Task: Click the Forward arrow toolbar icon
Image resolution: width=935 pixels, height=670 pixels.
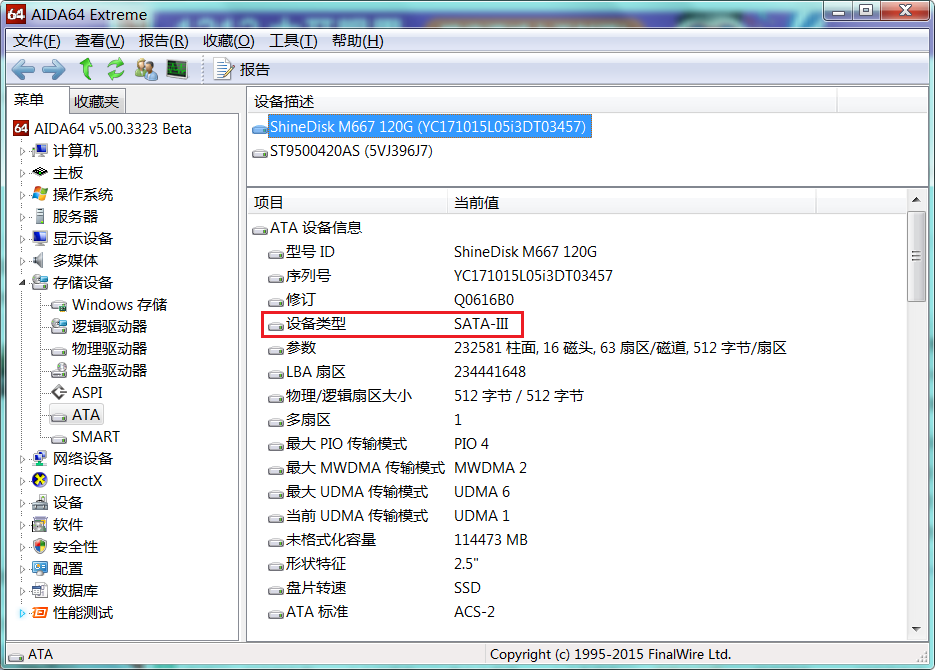Action: pos(53,69)
